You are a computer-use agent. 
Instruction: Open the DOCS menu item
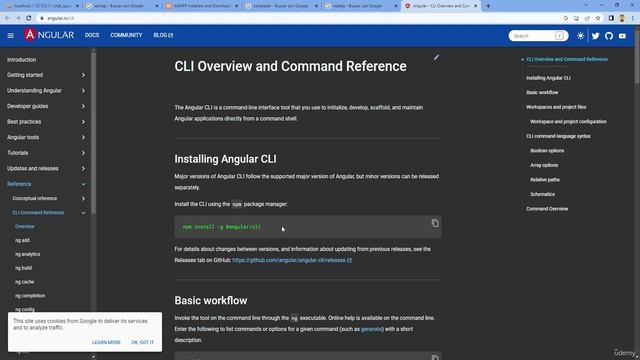pyautogui.click(x=92, y=35)
